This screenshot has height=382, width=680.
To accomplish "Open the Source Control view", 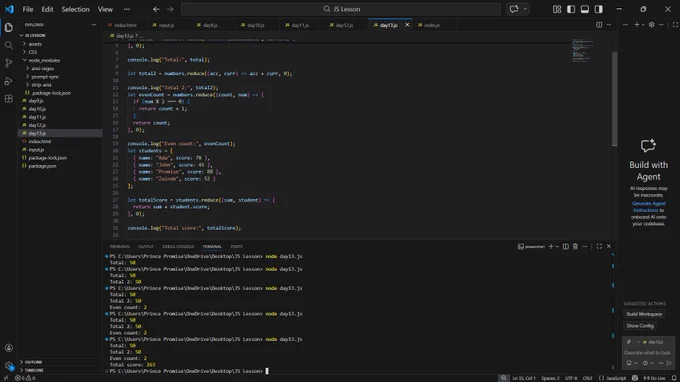I will click(x=9, y=63).
